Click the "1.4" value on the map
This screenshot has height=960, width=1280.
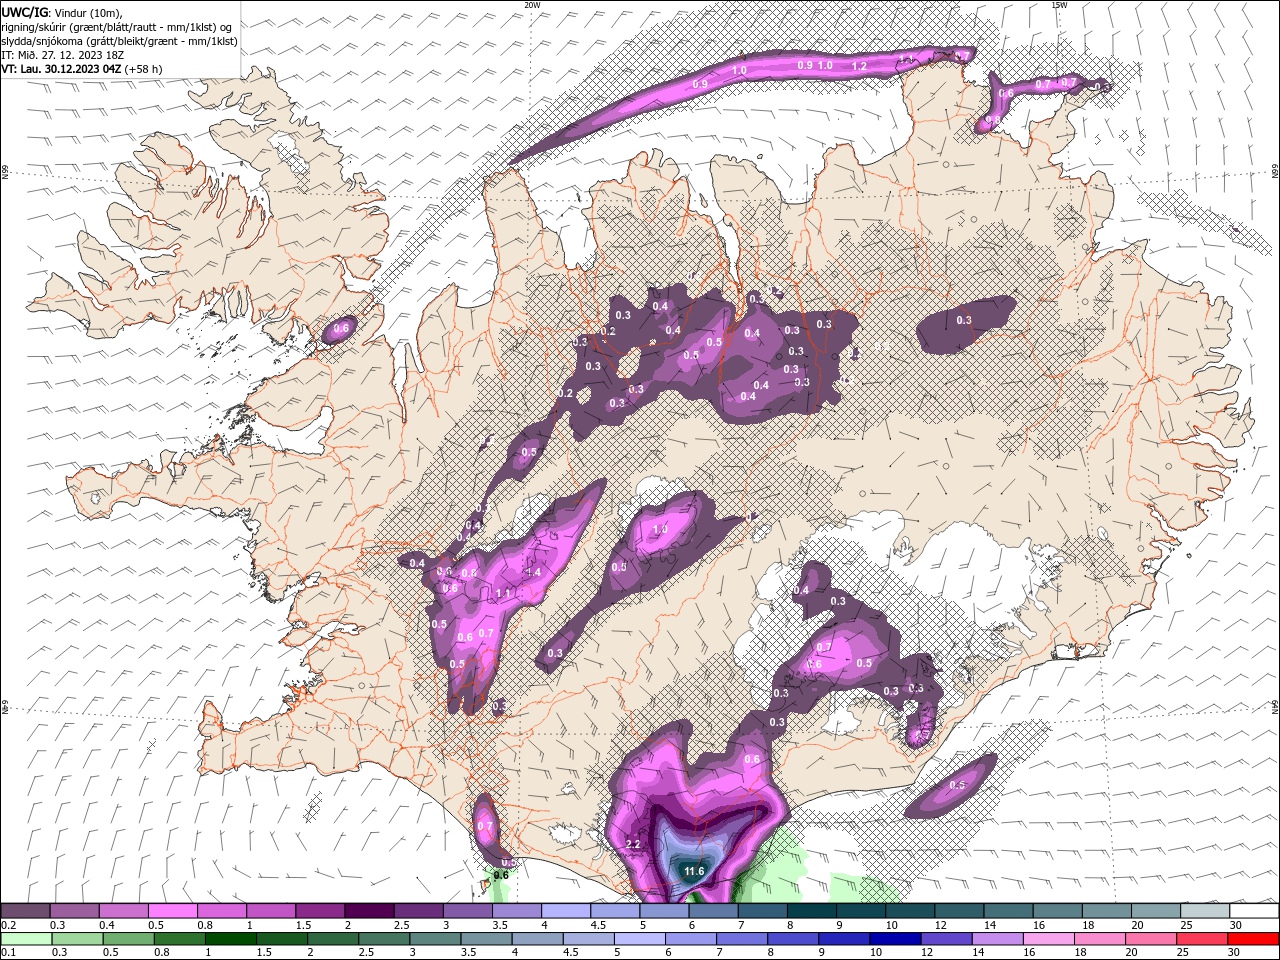point(533,572)
